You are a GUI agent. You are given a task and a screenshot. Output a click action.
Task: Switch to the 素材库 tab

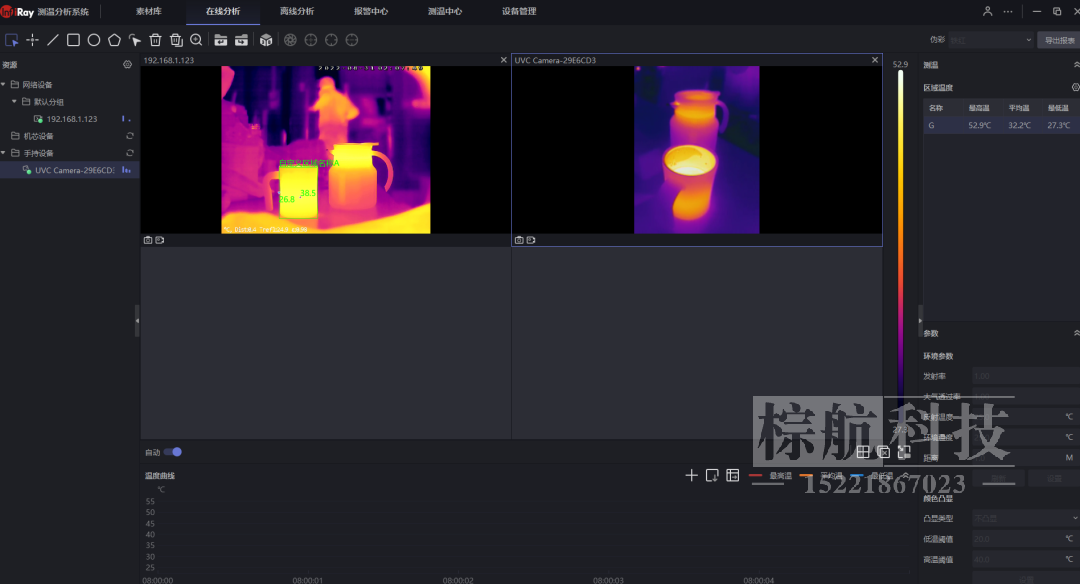click(149, 11)
